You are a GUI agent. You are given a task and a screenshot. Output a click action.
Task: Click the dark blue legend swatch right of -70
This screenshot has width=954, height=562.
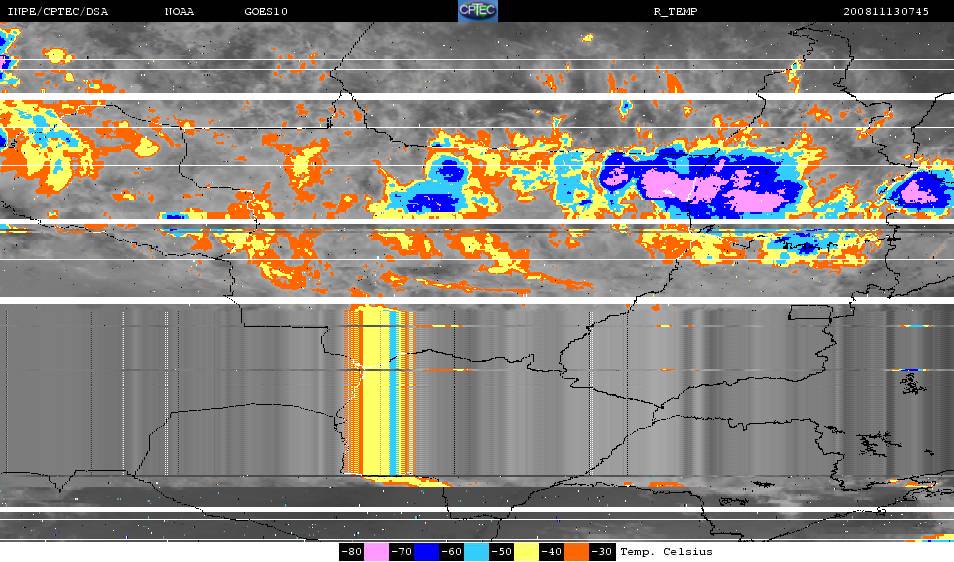(427, 552)
